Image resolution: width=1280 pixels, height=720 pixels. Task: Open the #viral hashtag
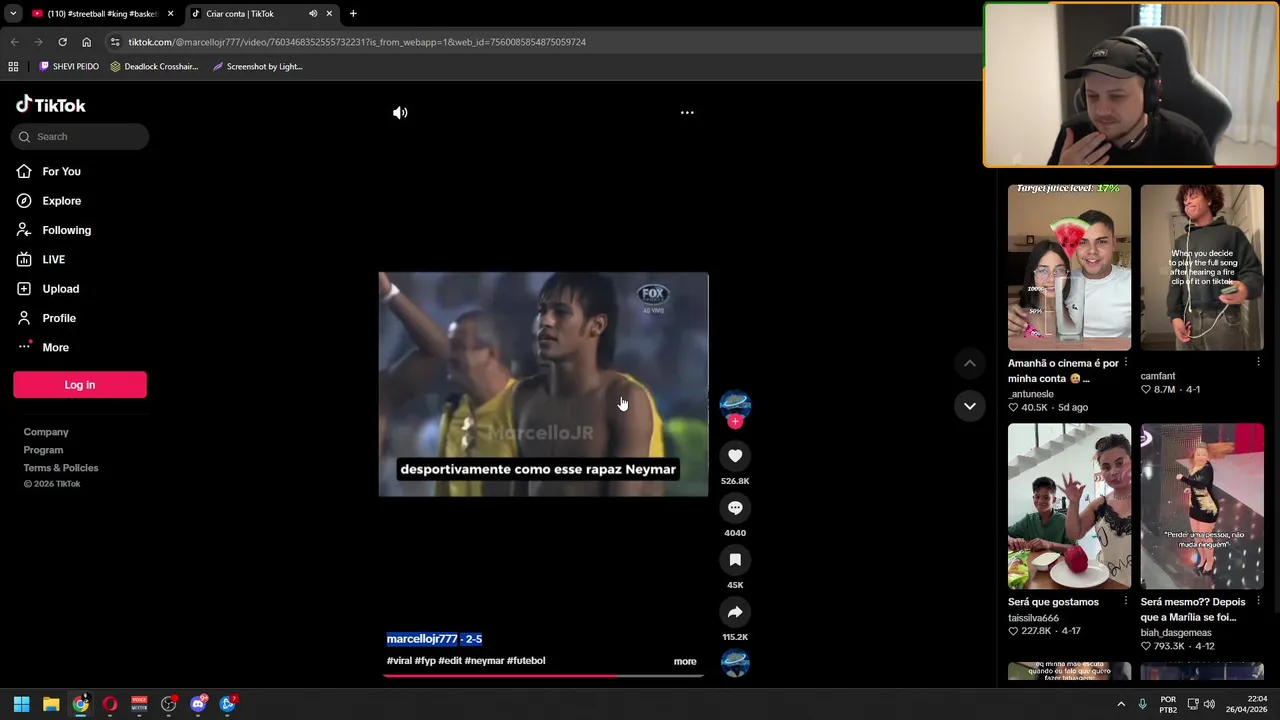point(399,661)
